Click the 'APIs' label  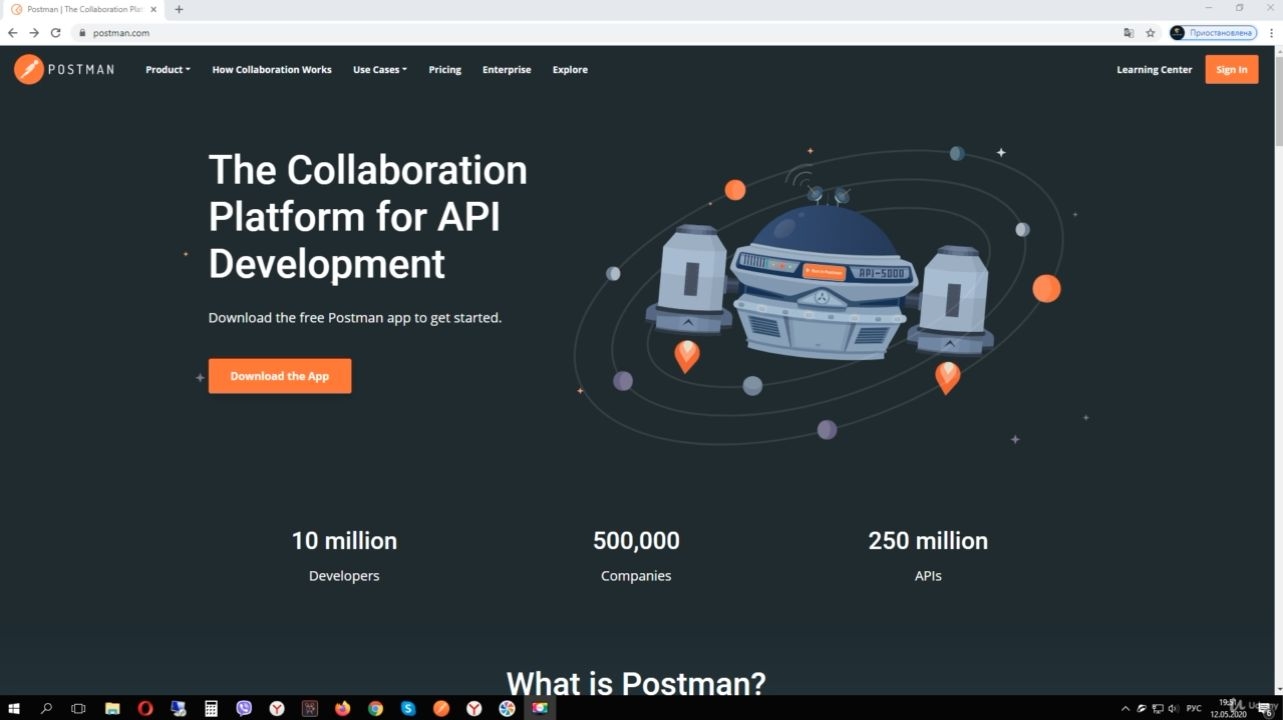pyautogui.click(x=928, y=576)
